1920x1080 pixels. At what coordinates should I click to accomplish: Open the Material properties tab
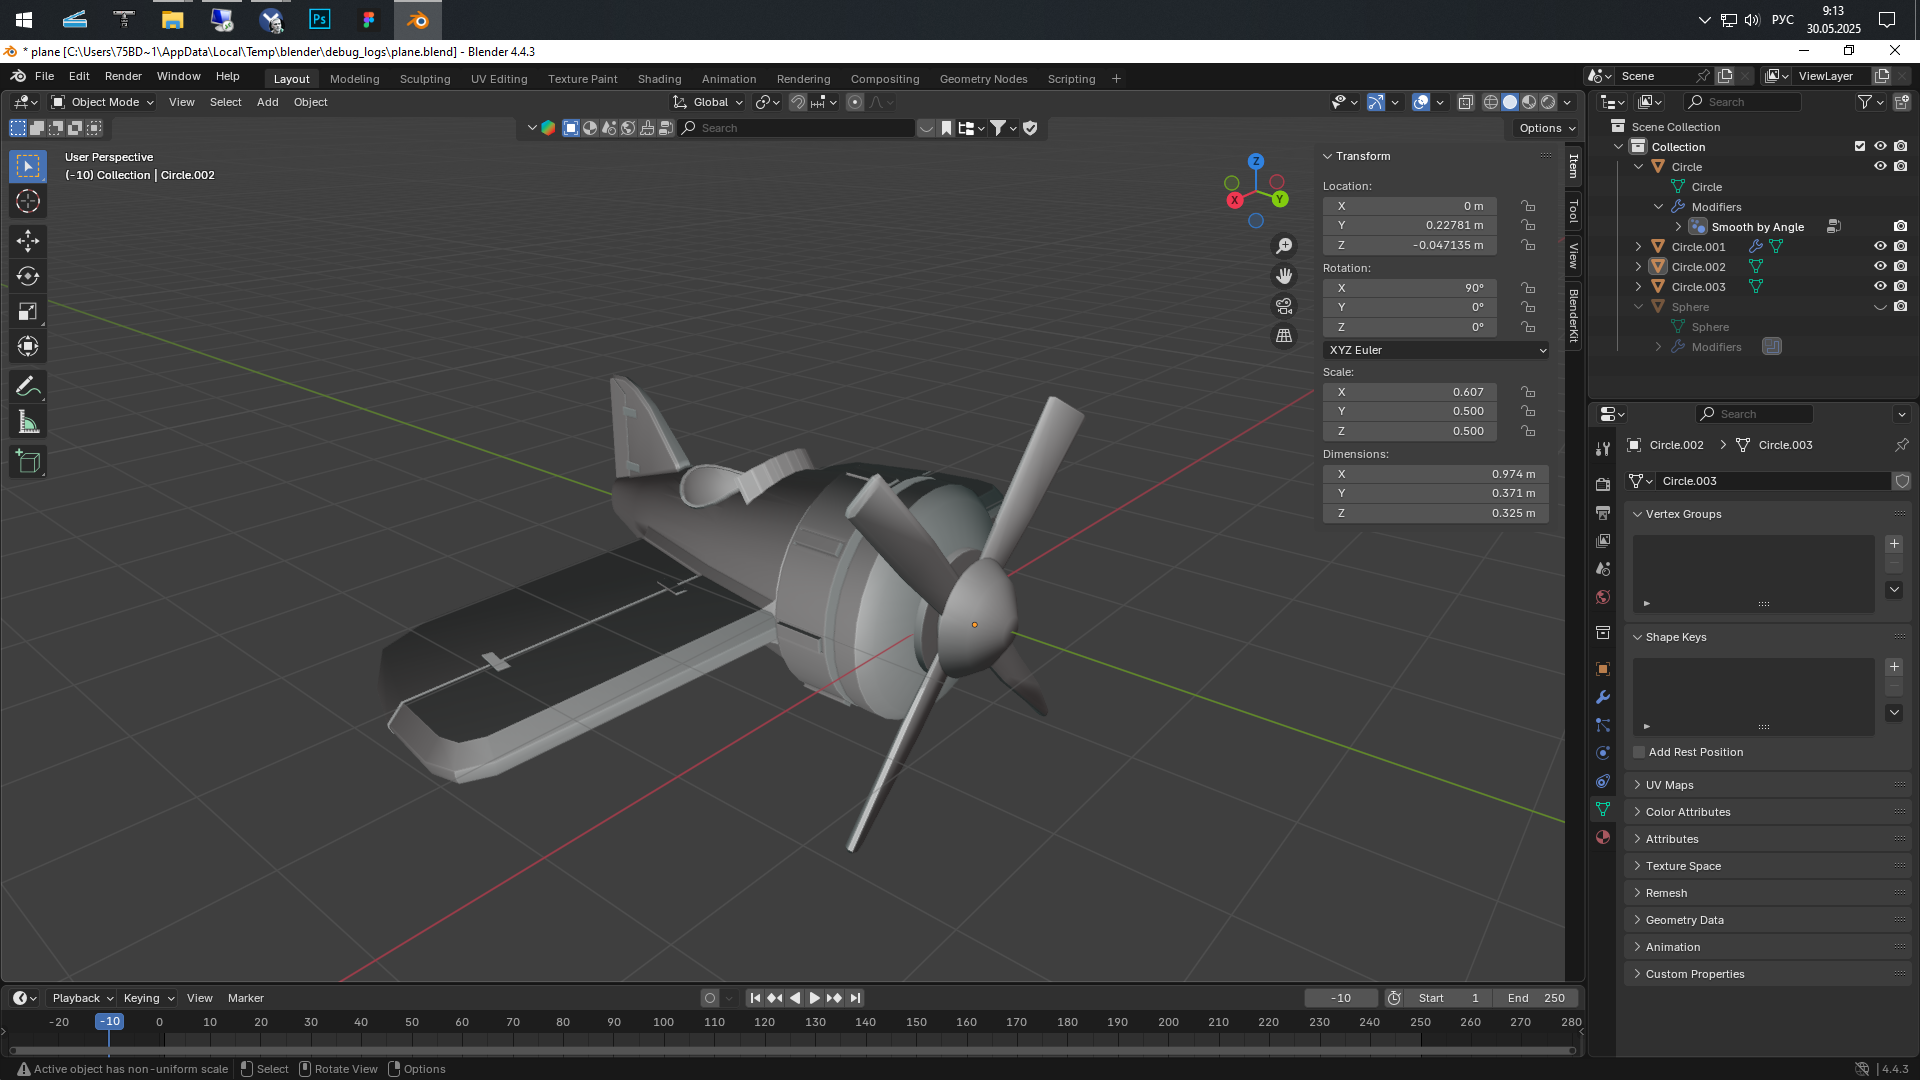pos(1603,837)
